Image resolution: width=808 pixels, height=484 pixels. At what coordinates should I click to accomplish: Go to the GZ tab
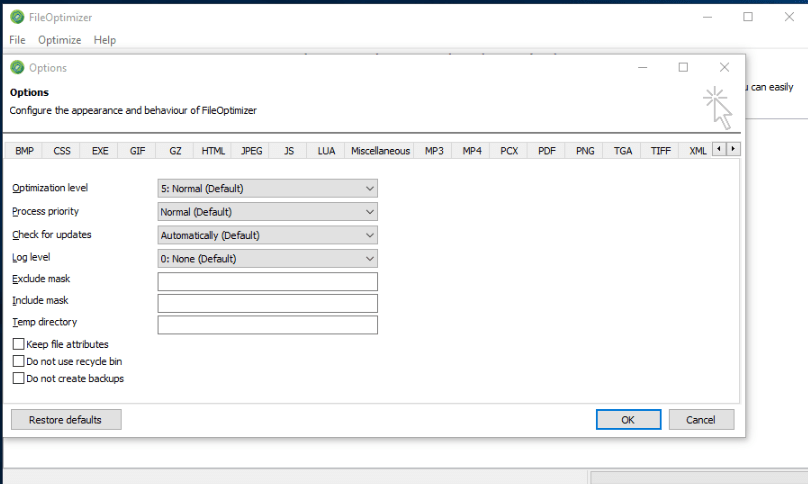point(175,151)
